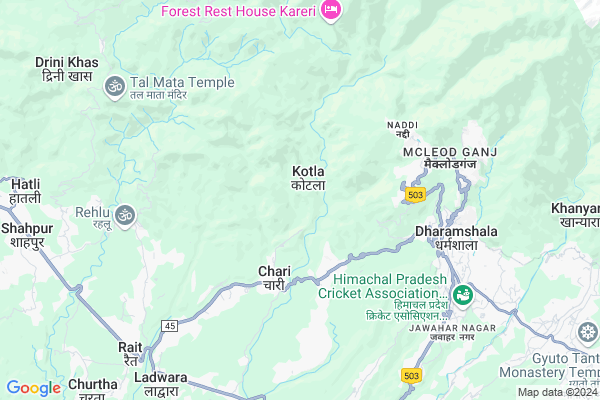
Task: Click the Map data ©2024 attribution
Action: pyautogui.click(x=558, y=392)
